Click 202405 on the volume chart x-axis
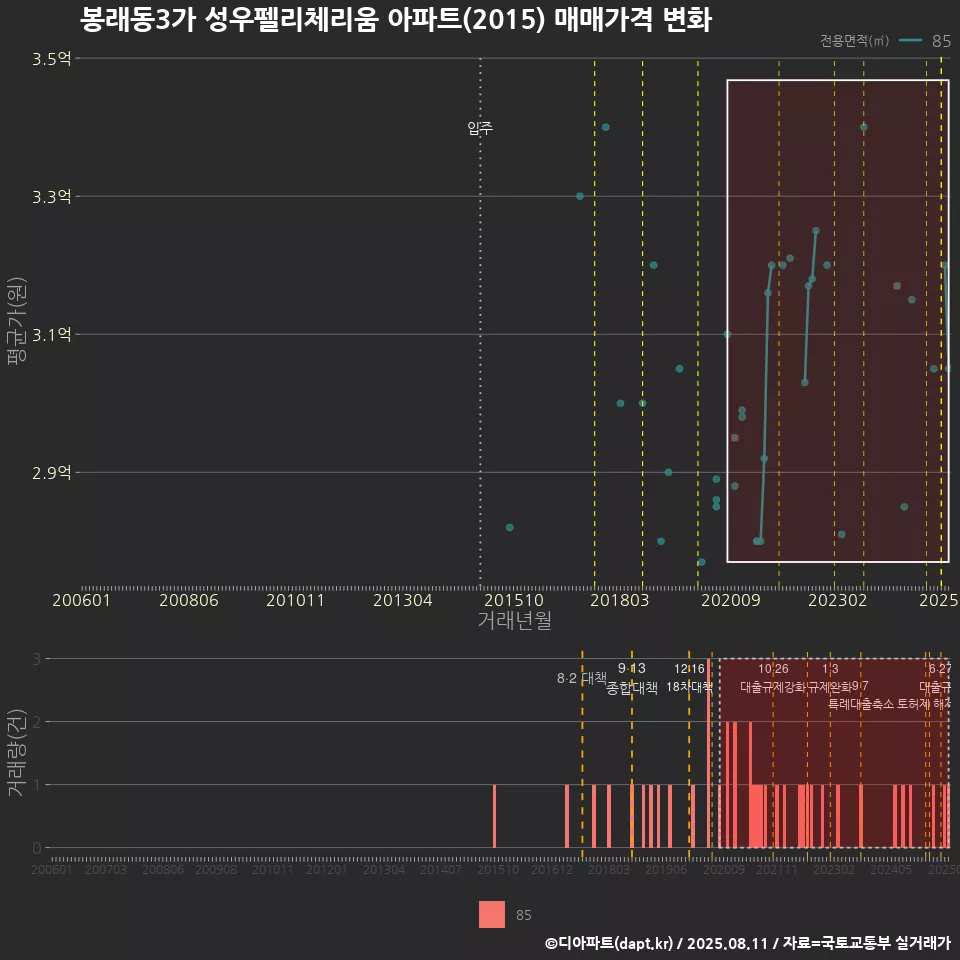 891,869
